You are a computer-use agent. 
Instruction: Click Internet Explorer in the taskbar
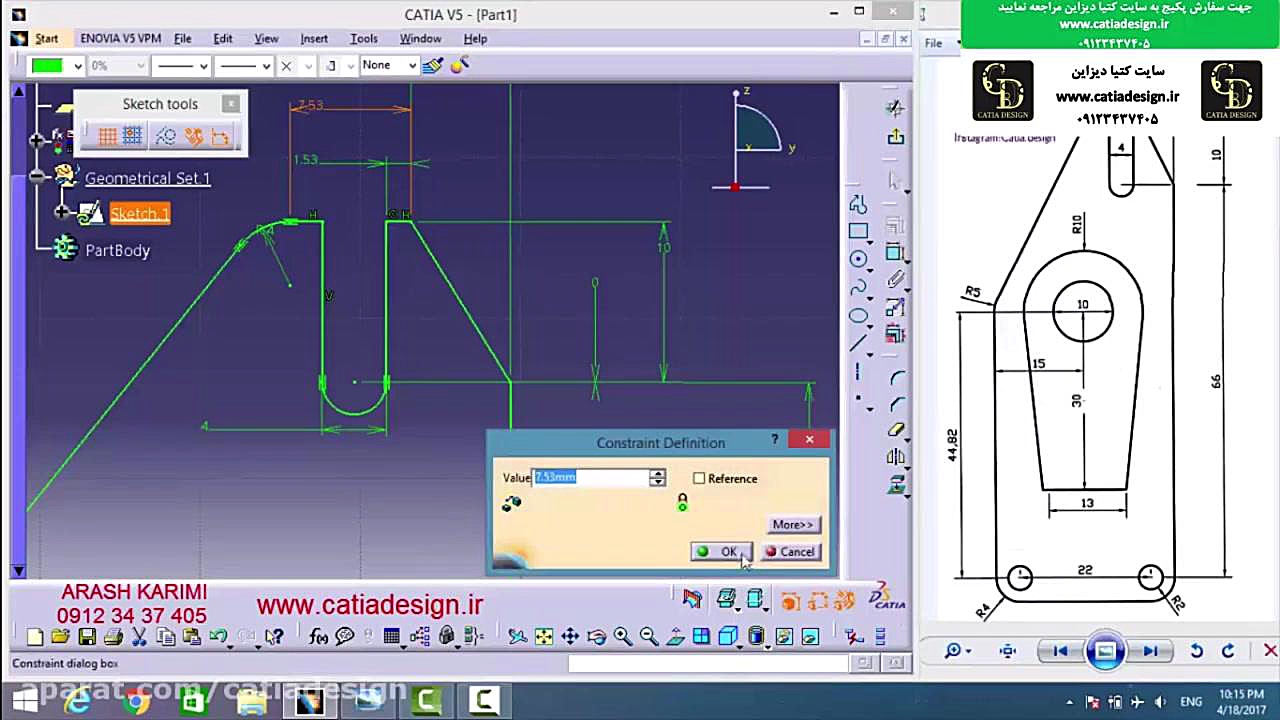pyautogui.click(x=77, y=701)
